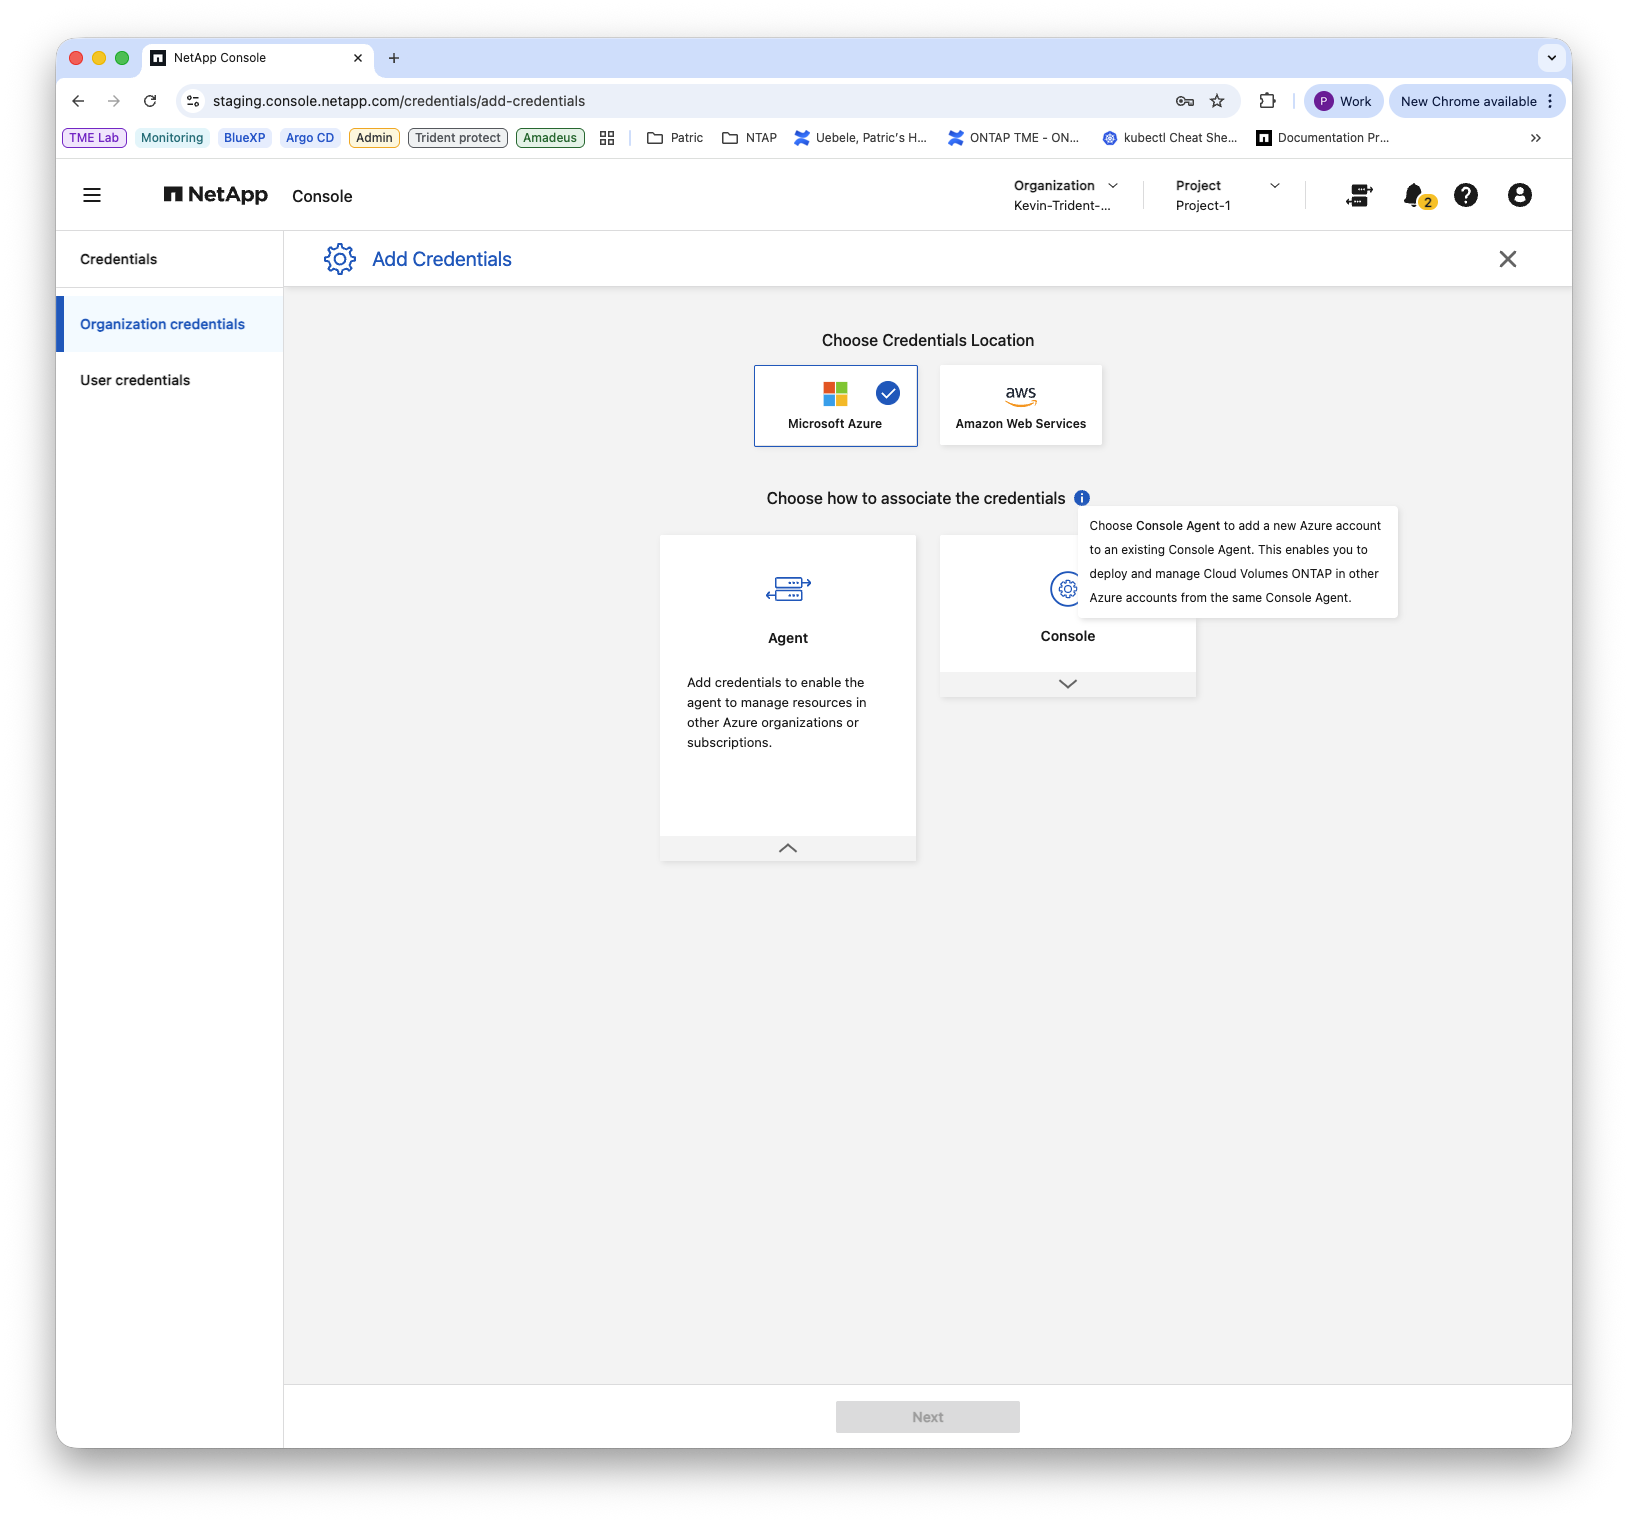Click the NetApp logo
The width and height of the screenshot is (1628, 1522).
(x=216, y=195)
